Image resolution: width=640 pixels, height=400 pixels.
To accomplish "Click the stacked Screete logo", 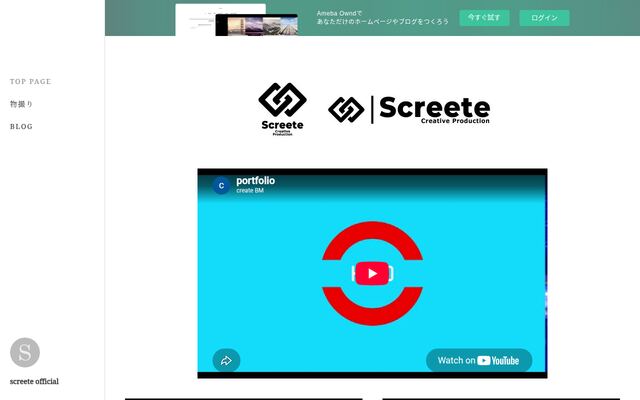I will (x=282, y=109).
